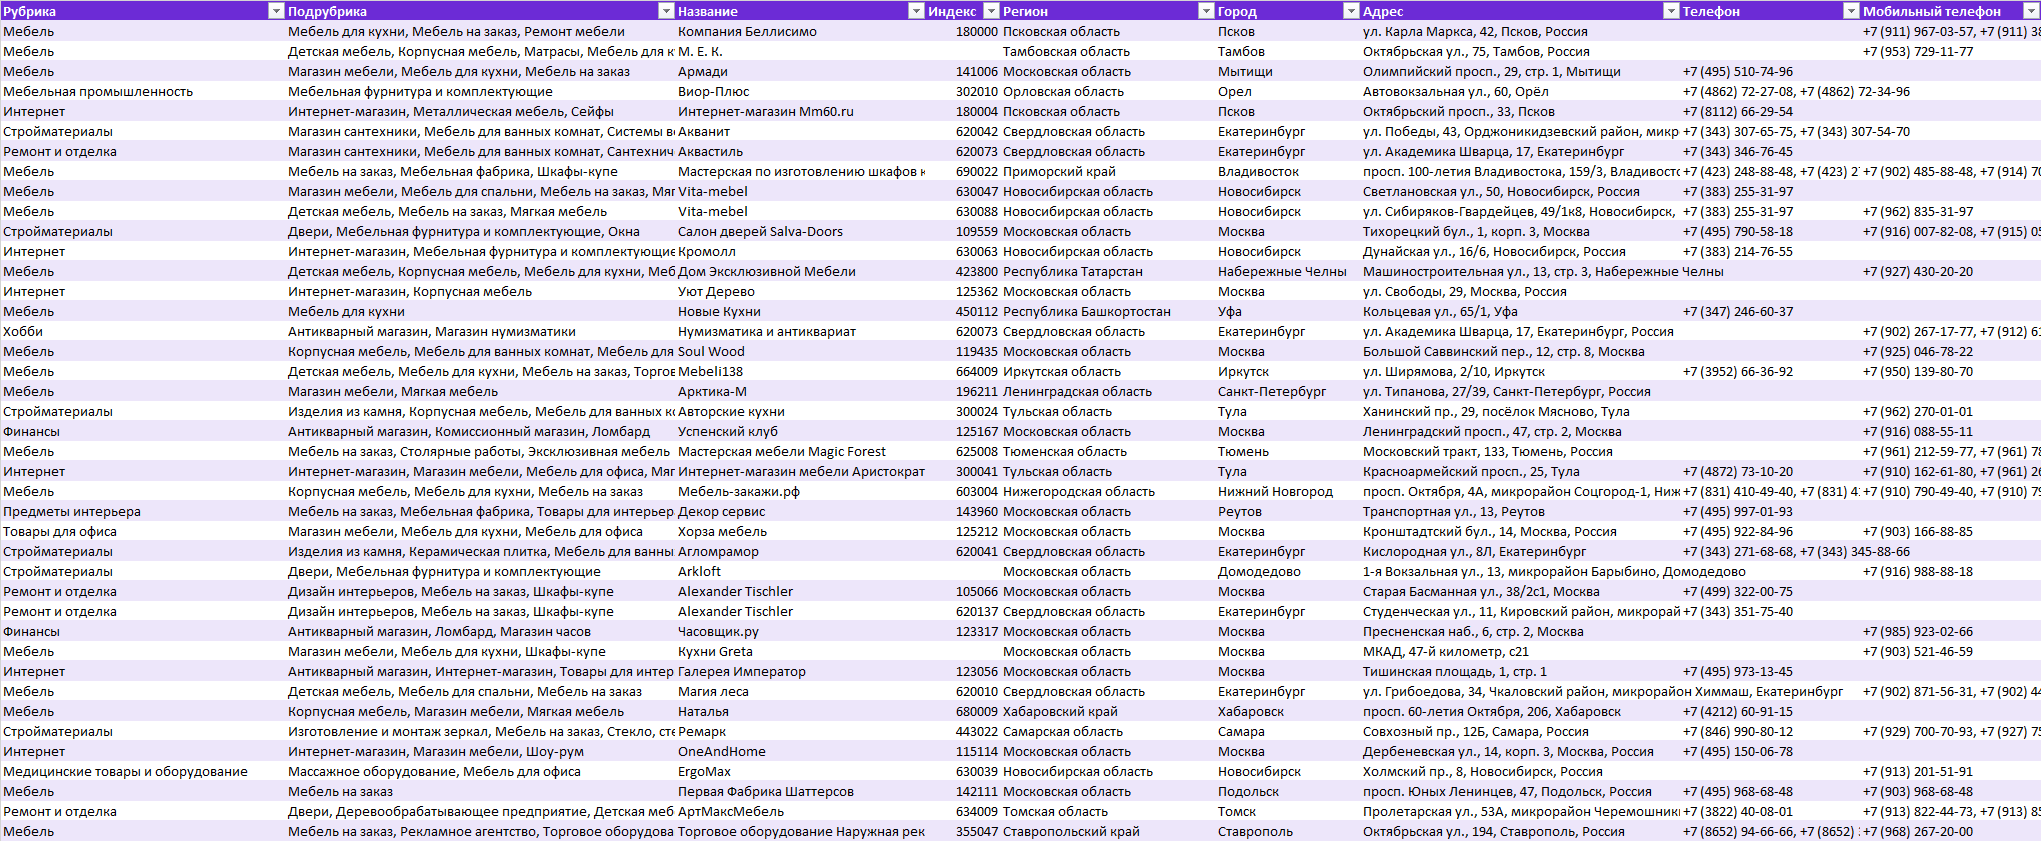This screenshot has width=2041, height=841.
Task: Select 'Медицинские товары и оборудование' cell
Action: pos(143,771)
